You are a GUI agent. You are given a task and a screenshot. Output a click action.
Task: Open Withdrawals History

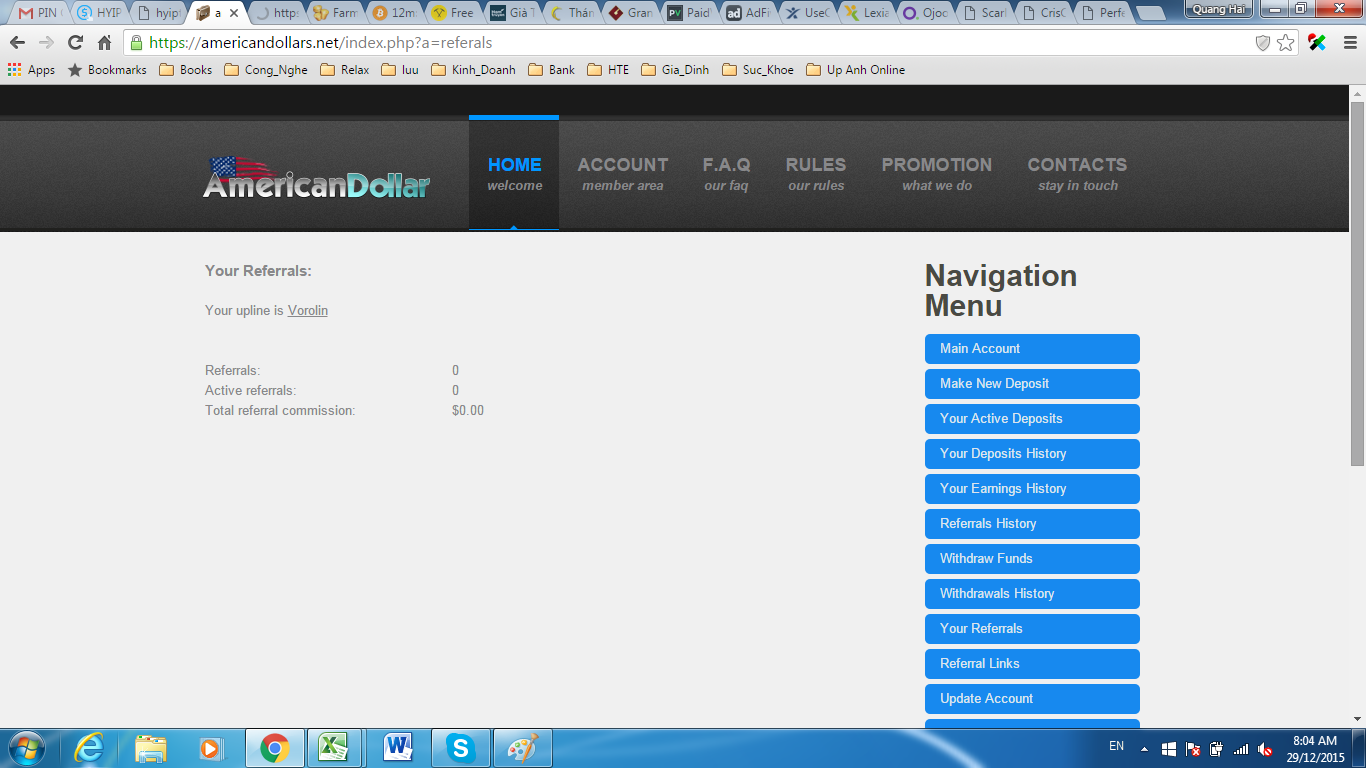point(1032,594)
